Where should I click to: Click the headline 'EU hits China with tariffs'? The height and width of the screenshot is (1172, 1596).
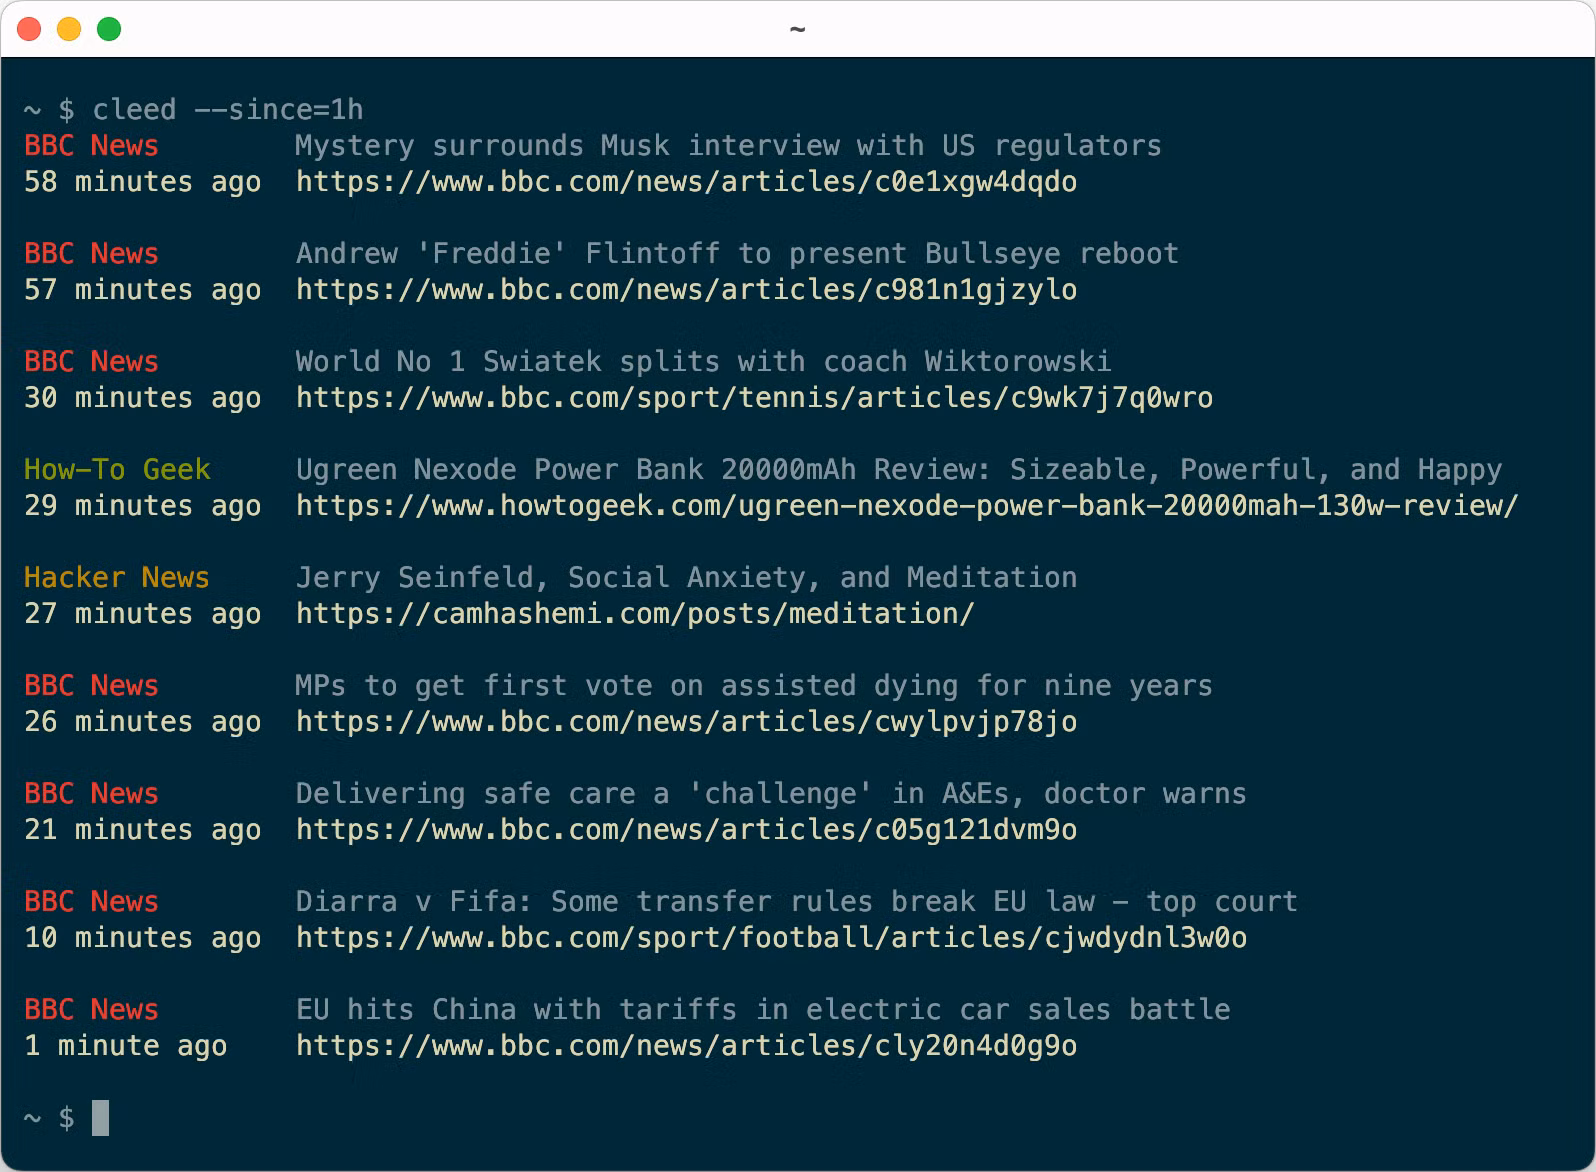click(762, 1009)
